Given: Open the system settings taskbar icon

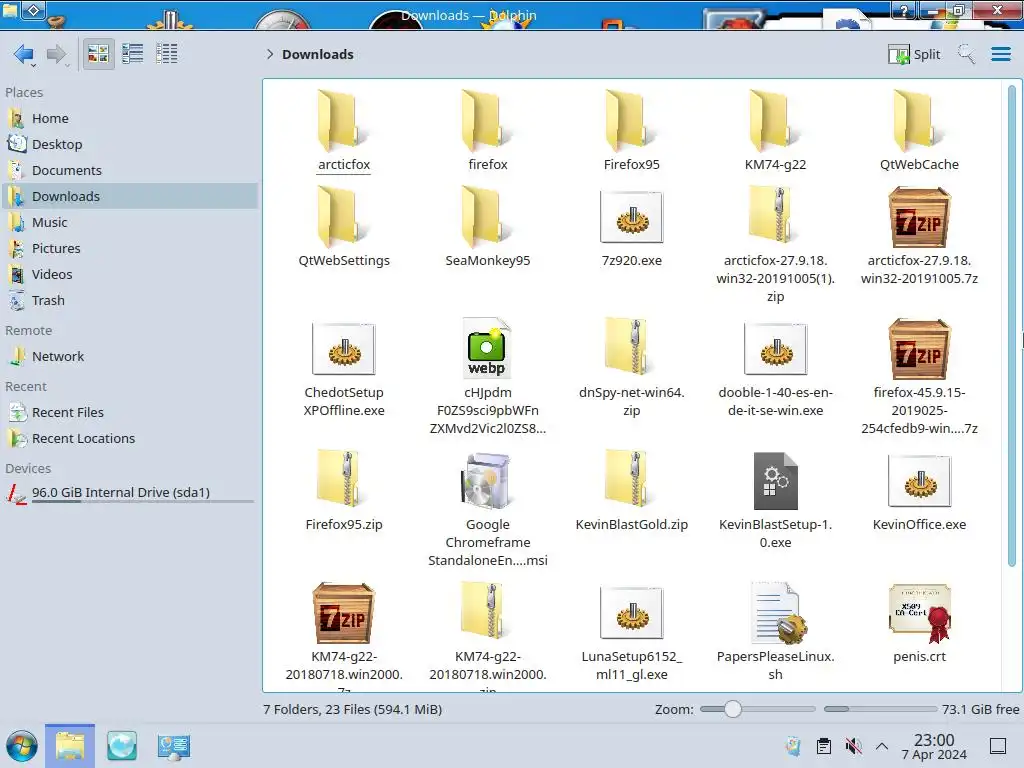Looking at the screenshot, I should pos(173,746).
